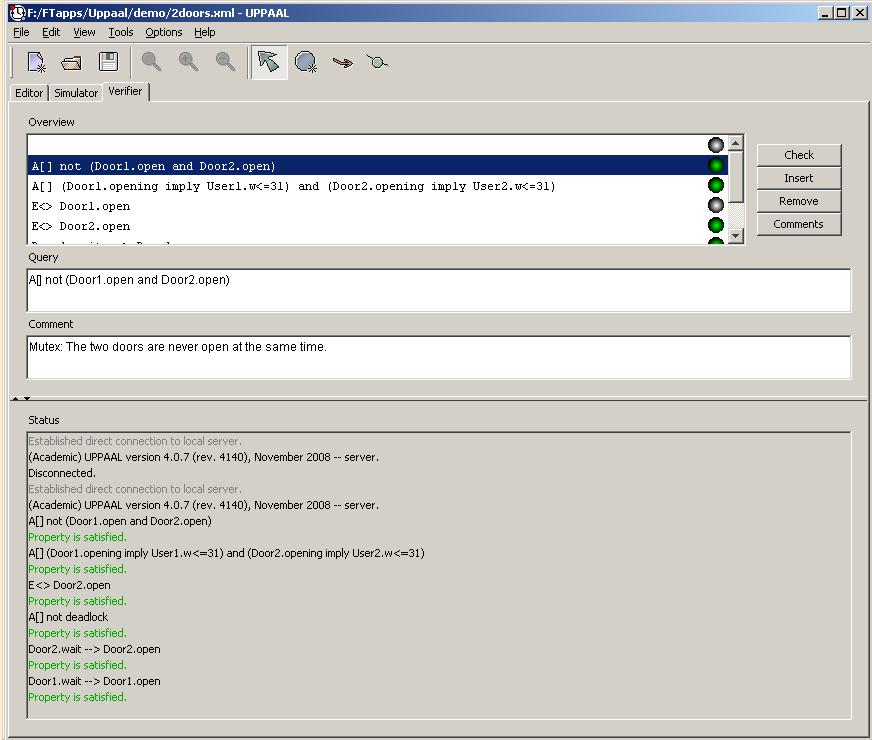Collapse the Status pane with the down-triangle on the divider

[27, 398]
